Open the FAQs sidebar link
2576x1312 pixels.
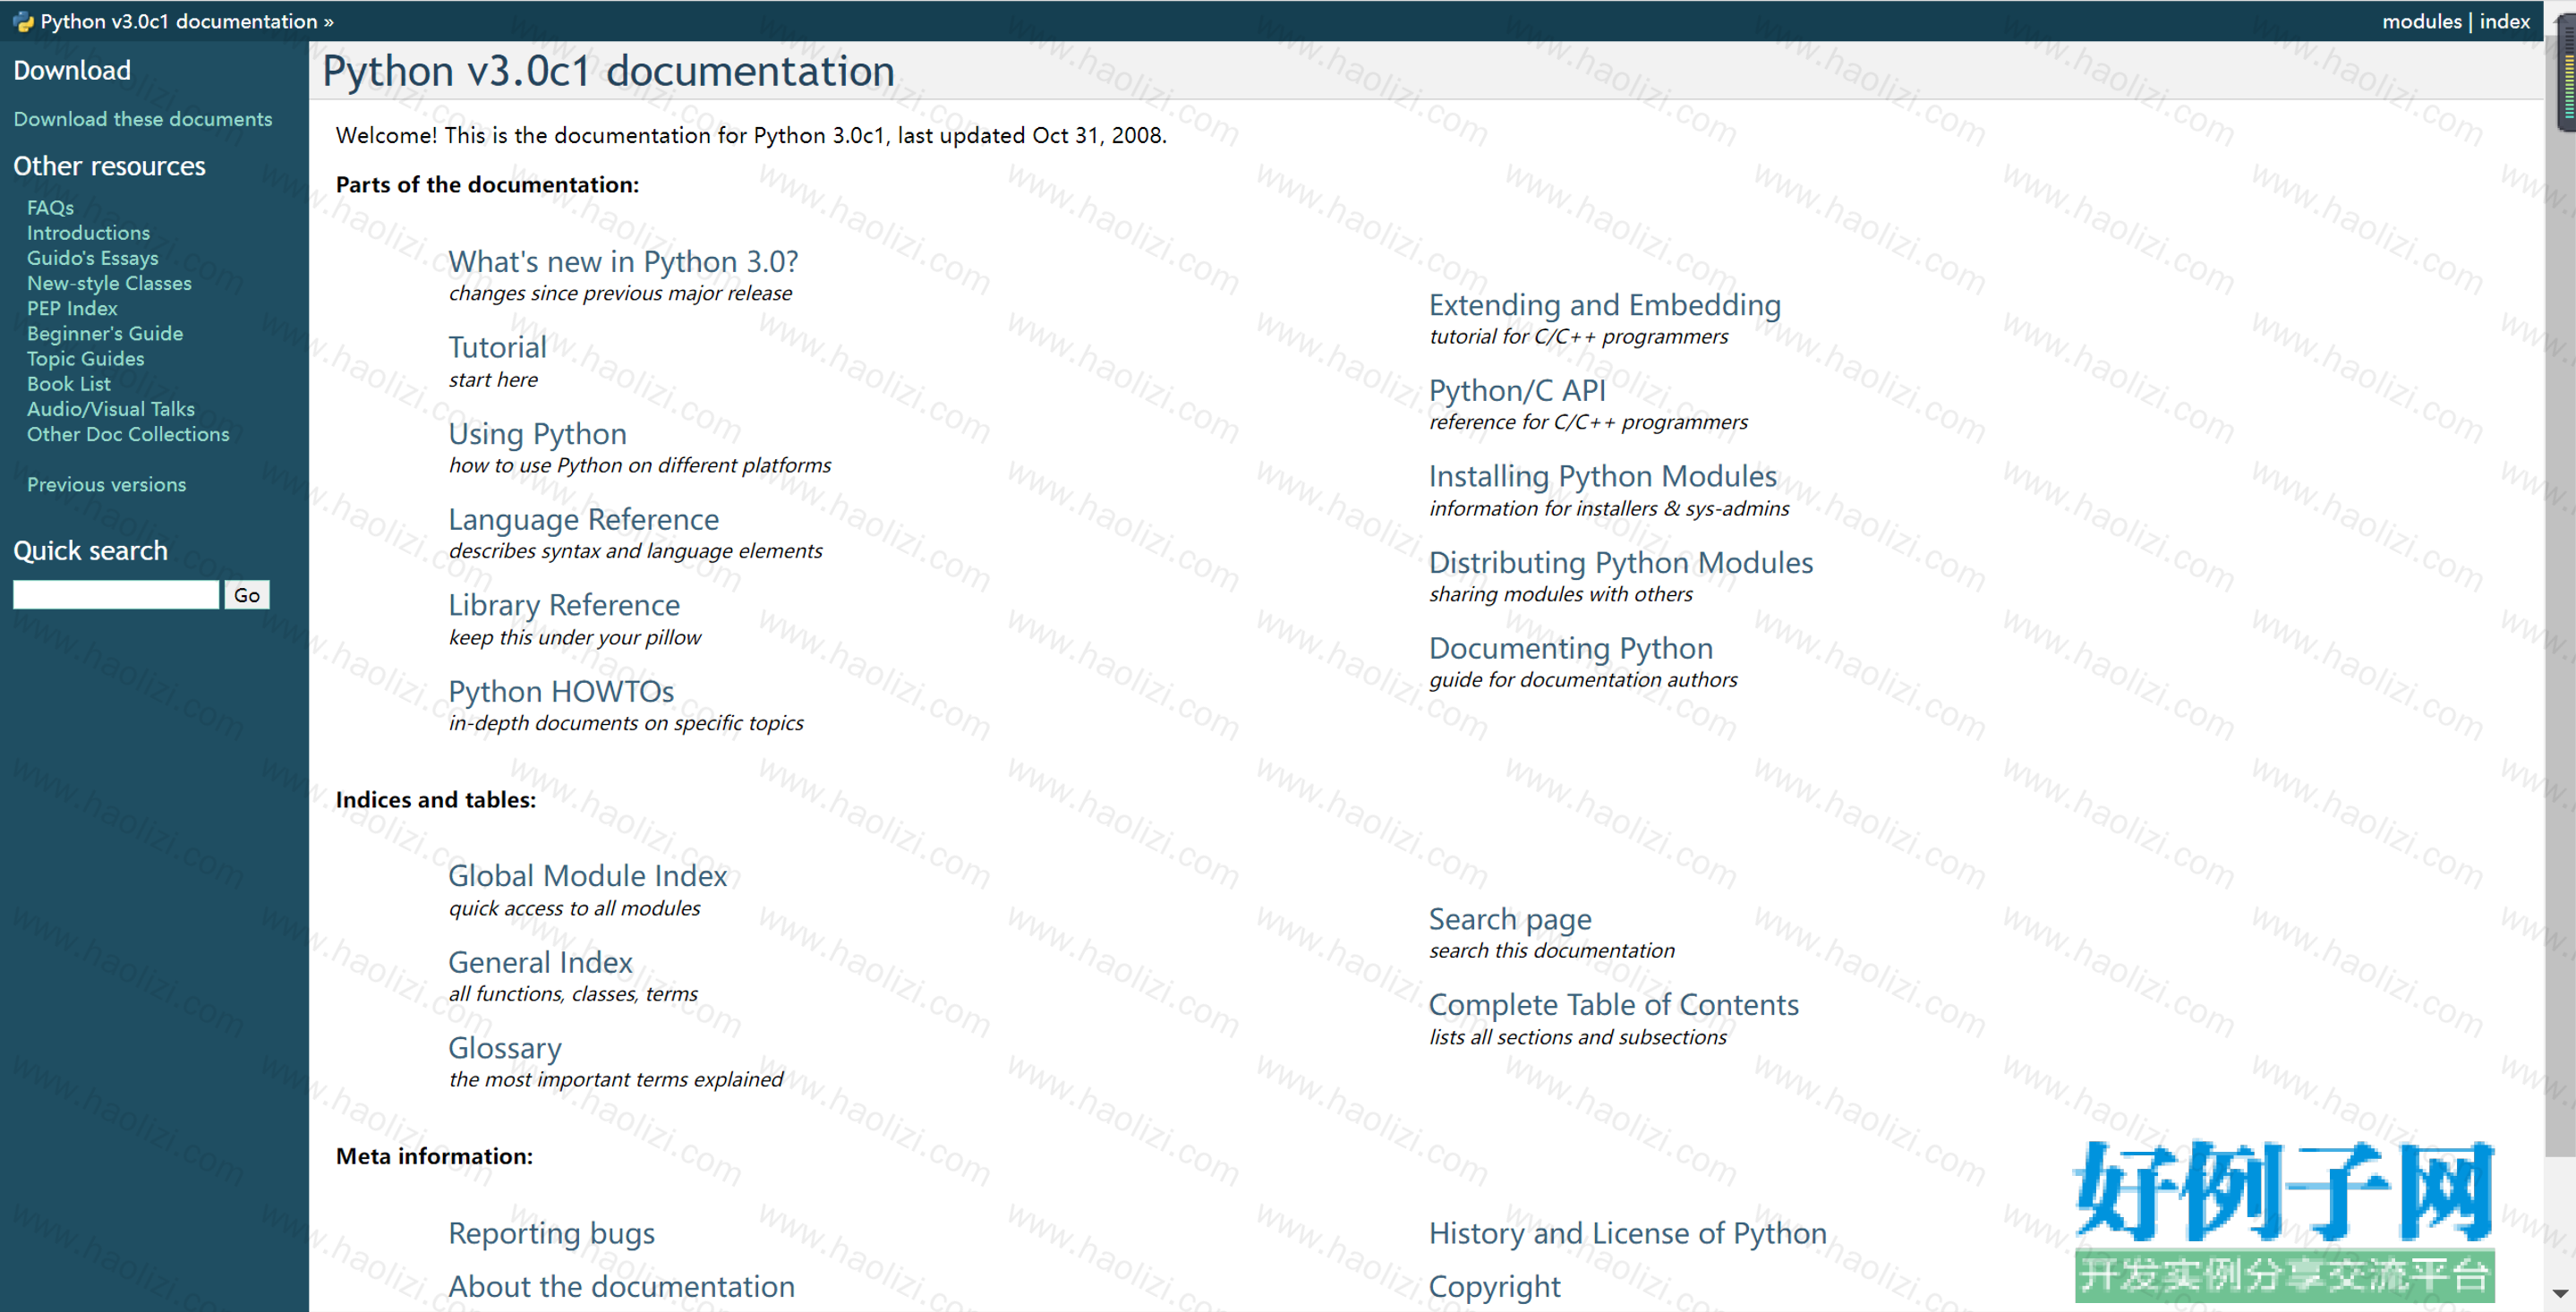click(51, 207)
